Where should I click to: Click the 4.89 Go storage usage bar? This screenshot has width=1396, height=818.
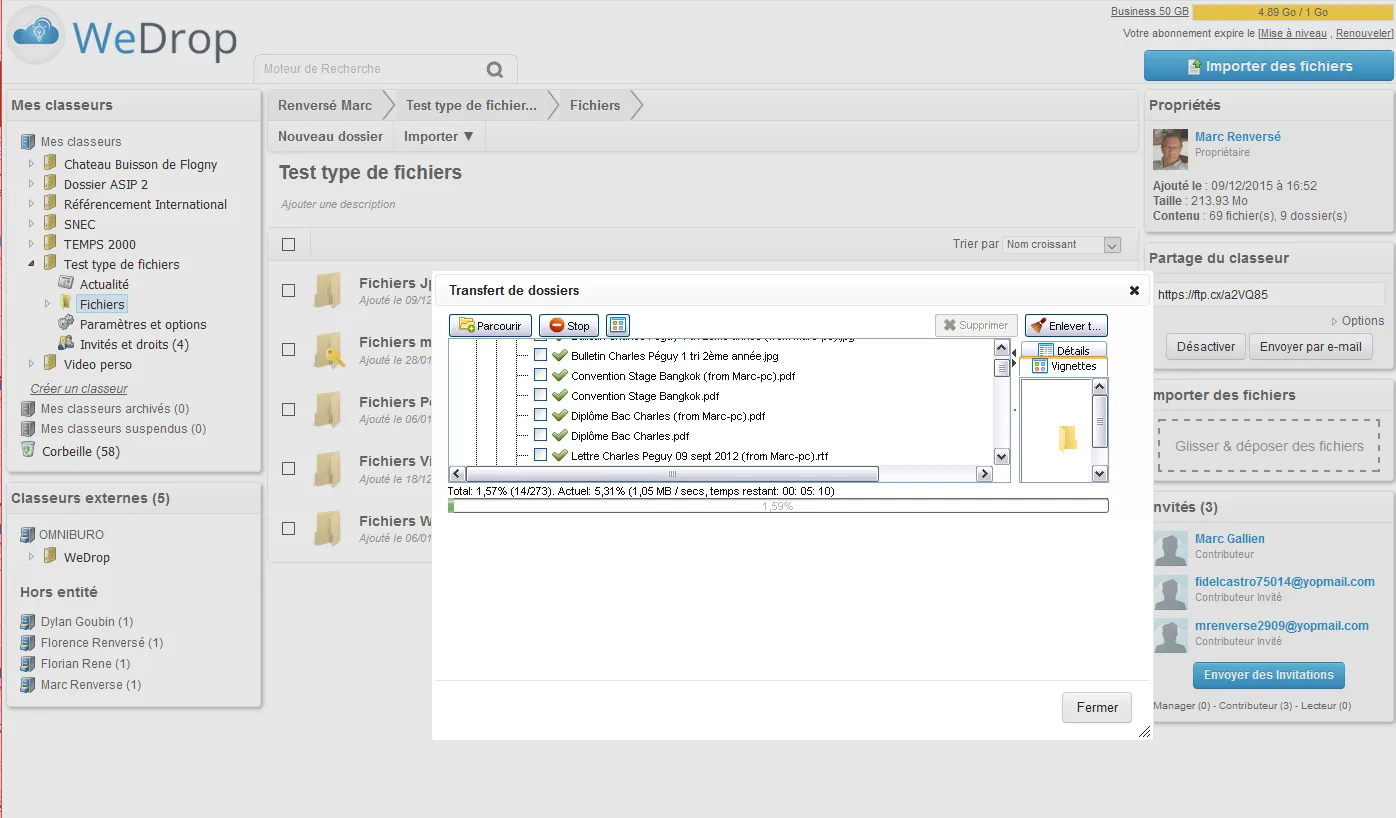[1293, 12]
